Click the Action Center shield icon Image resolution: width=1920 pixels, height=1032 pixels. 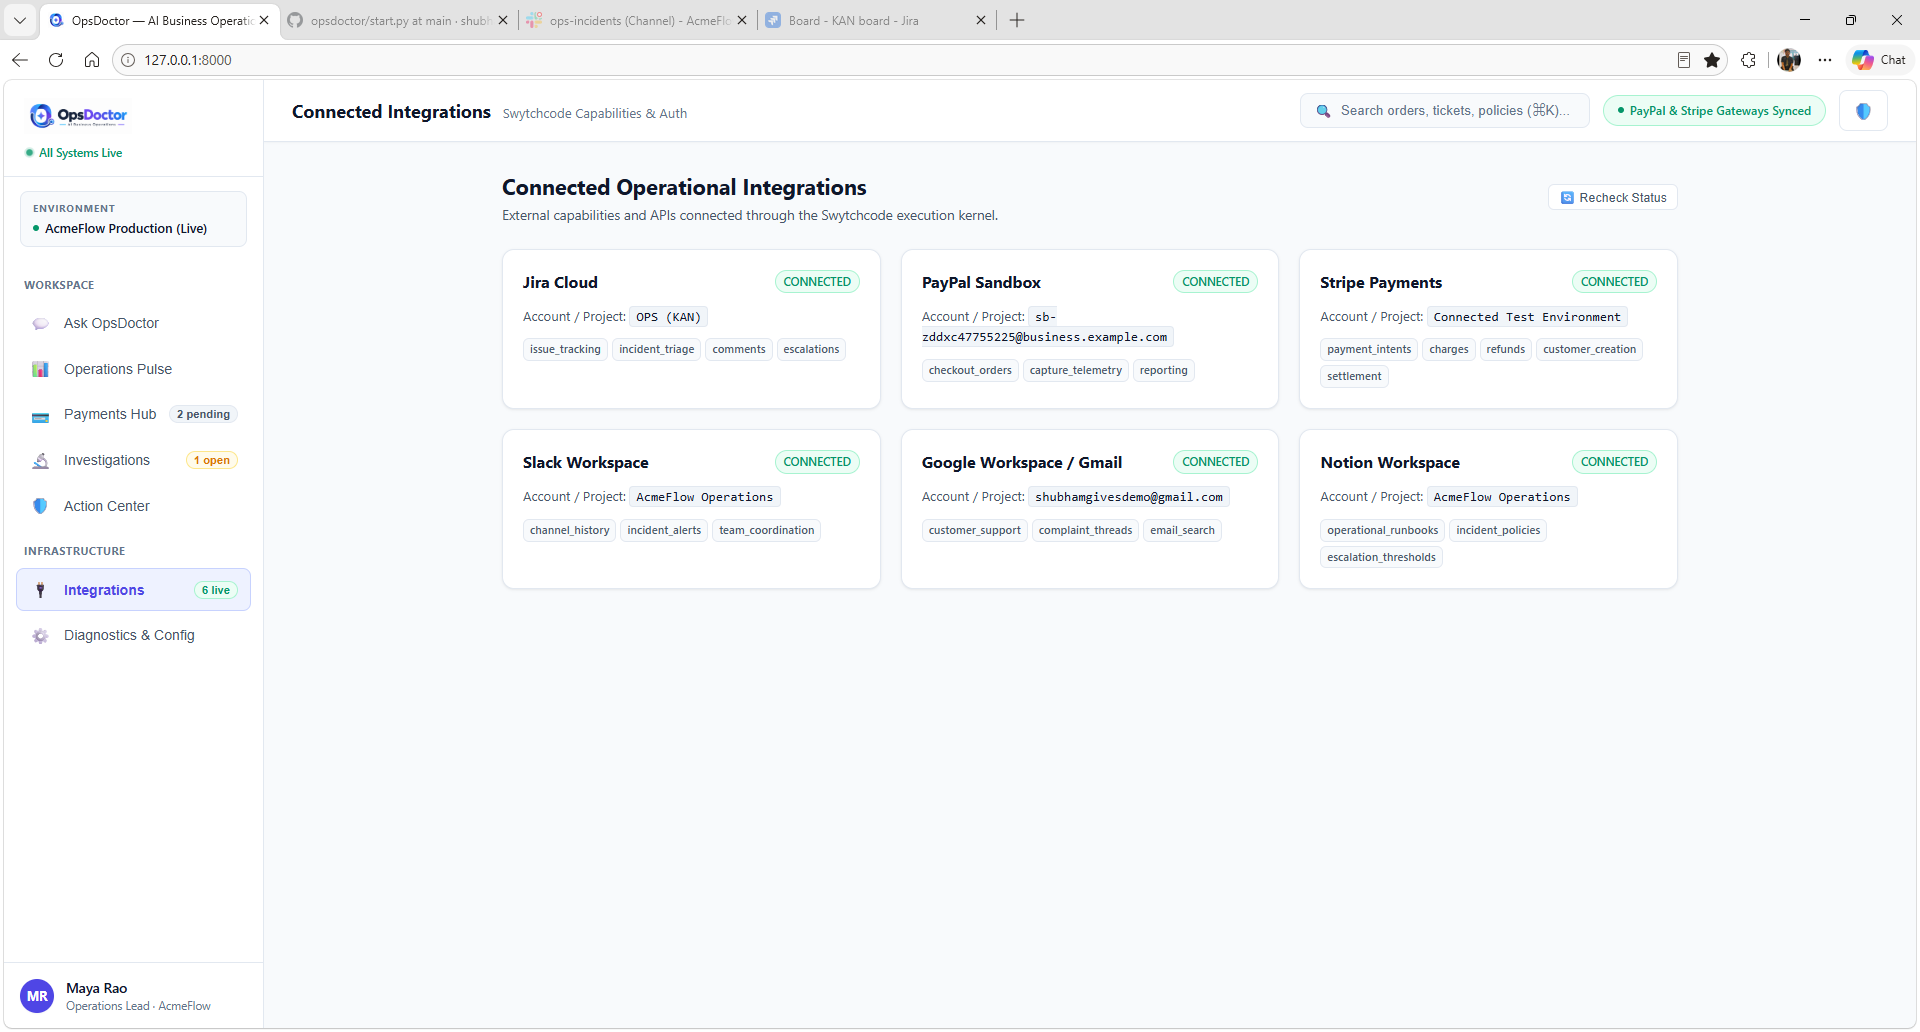[40, 506]
